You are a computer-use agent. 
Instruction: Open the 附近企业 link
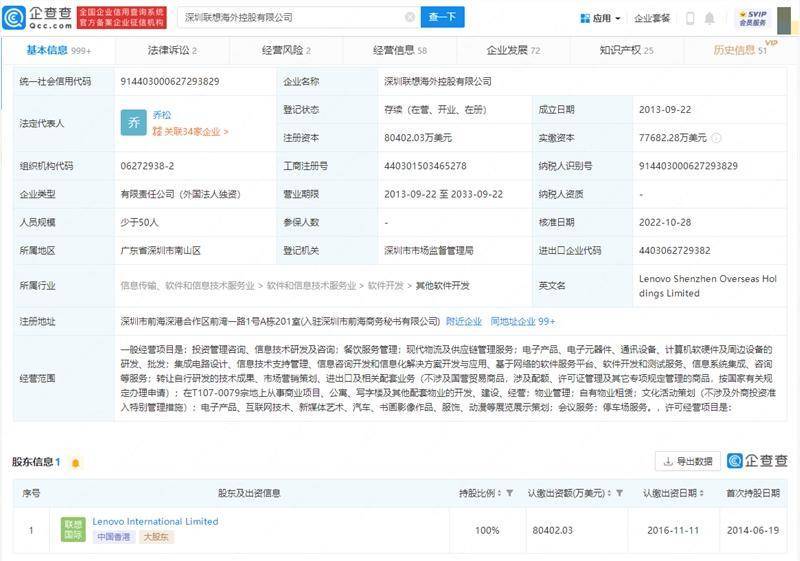(463, 321)
